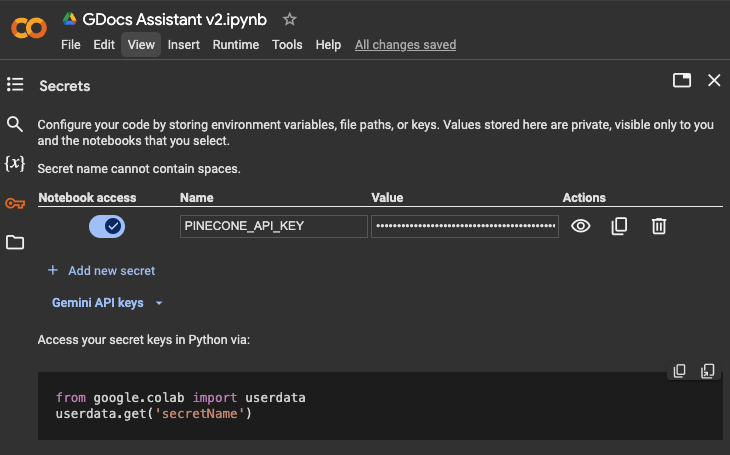The height and width of the screenshot is (455, 730).
Task: Open the Find and replace search icon
Action: tap(15, 124)
